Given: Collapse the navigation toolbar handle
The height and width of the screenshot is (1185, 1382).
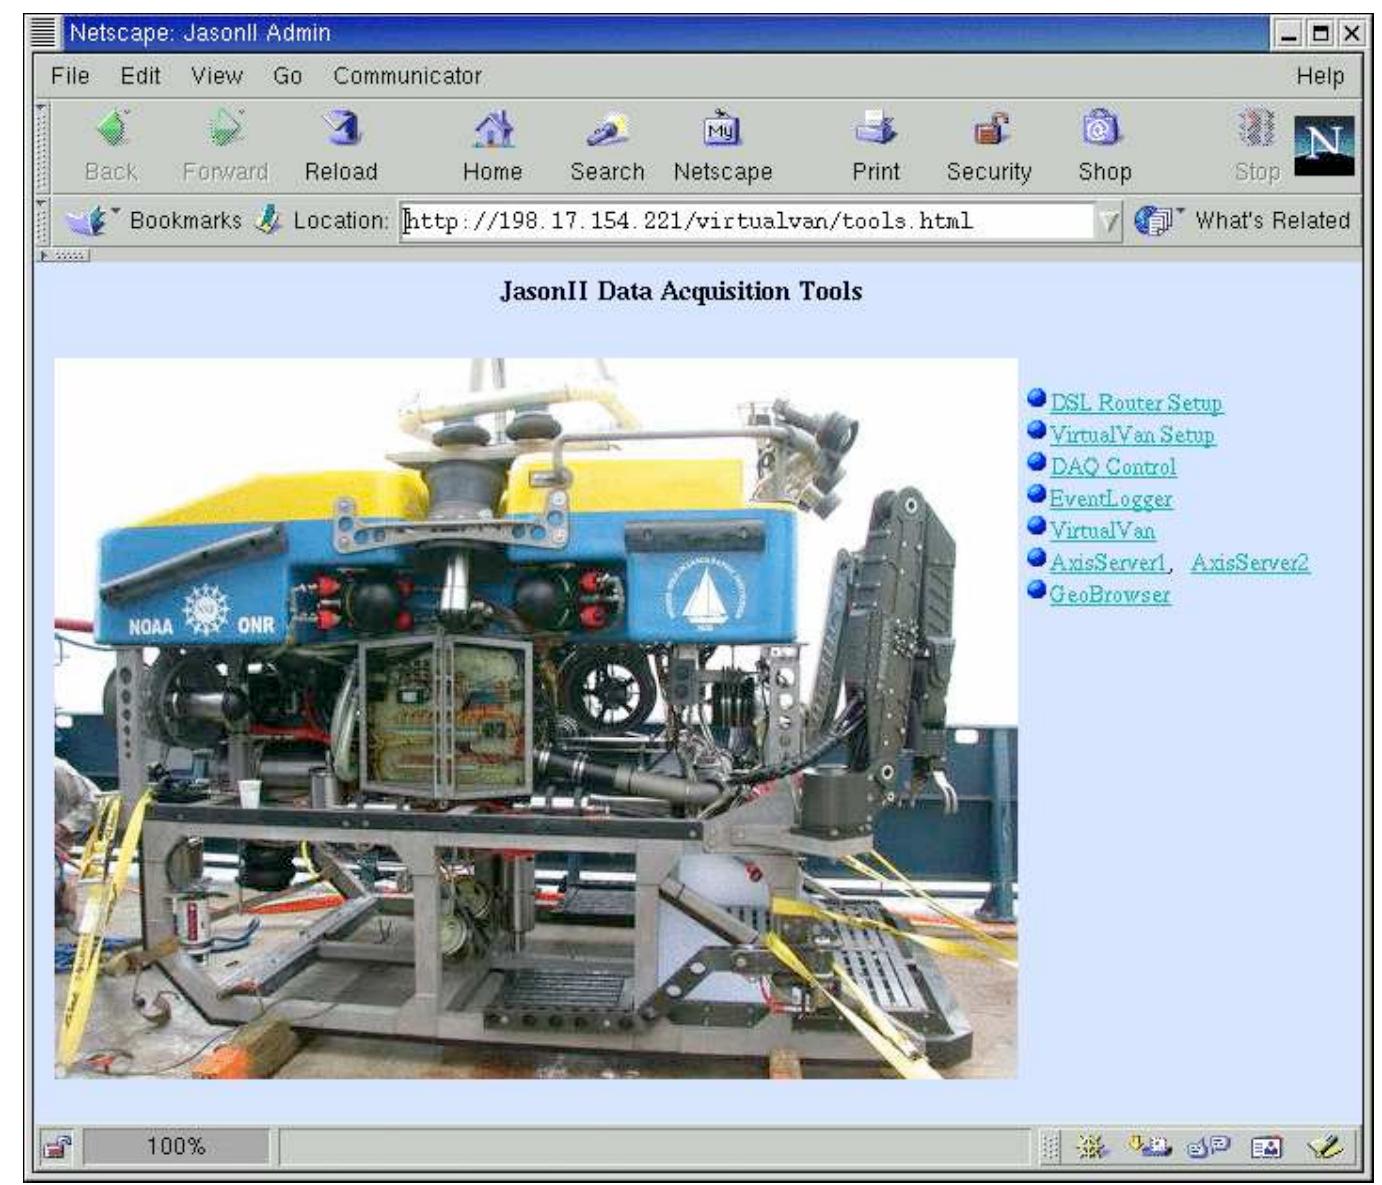Looking at the screenshot, I should (41, 147).
